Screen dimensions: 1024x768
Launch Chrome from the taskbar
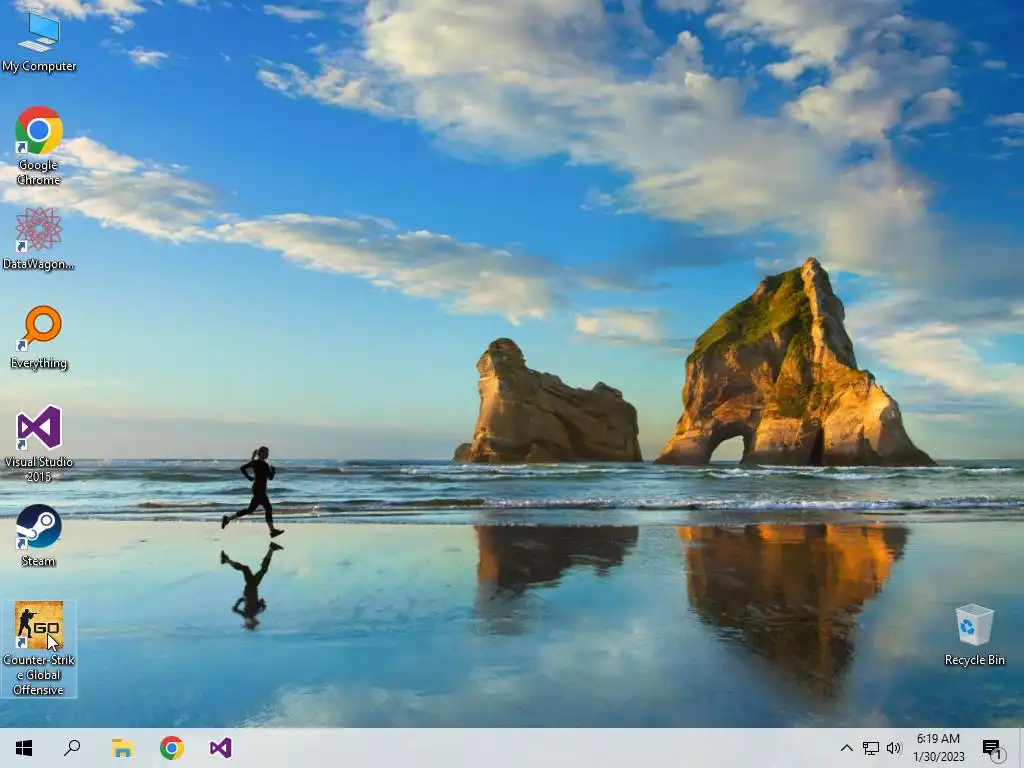pyautogui.click(x=172, y=748)
